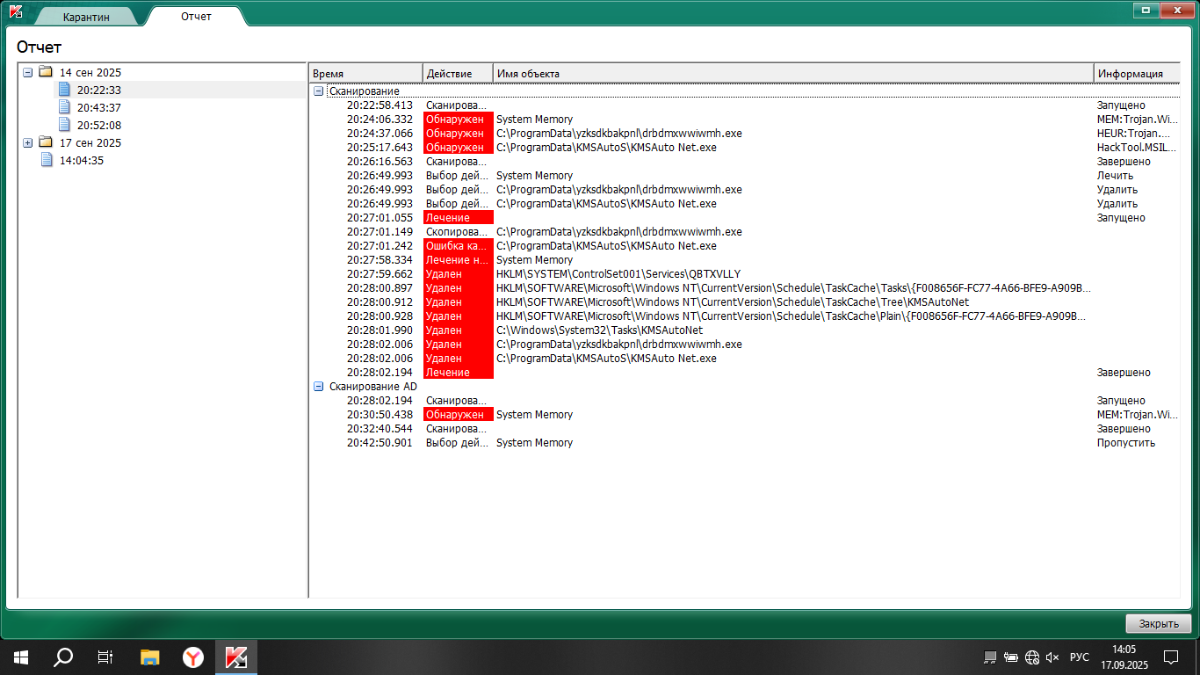The height and width of the screenshot is (675, 1200).
Task: Sort by the Время column header
Action: tap(365, 73)
